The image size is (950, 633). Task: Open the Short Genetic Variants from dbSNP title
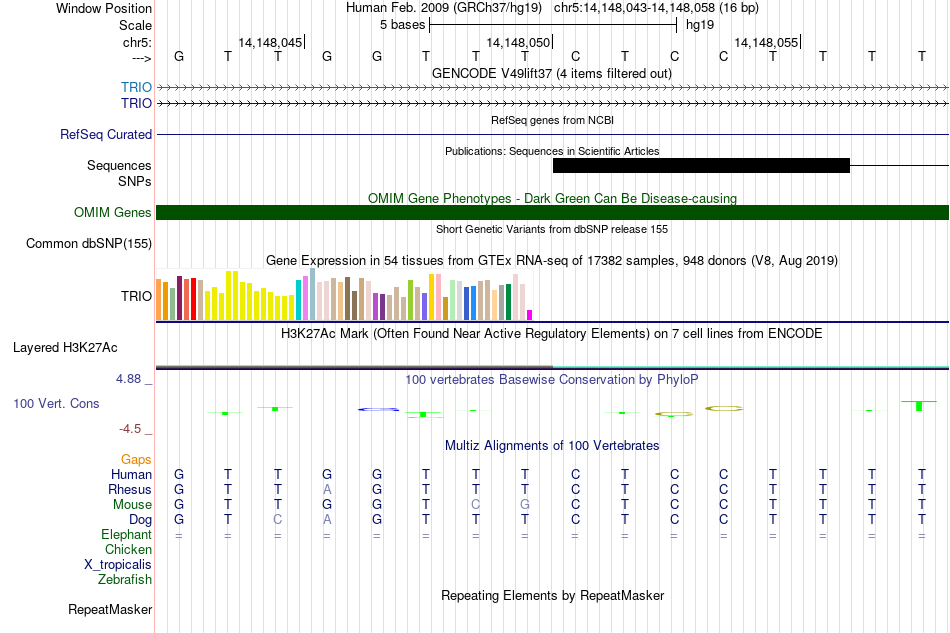pyautogui.click(x=552, y=229)
